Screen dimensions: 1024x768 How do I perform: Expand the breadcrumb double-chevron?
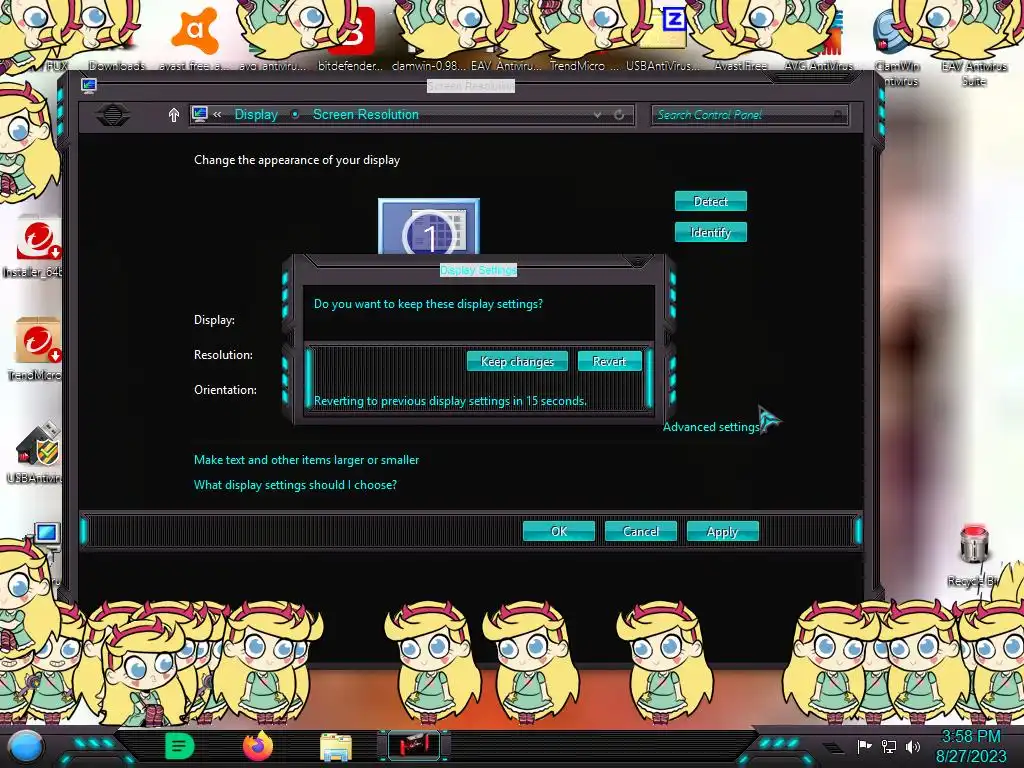tap(217, 114)
